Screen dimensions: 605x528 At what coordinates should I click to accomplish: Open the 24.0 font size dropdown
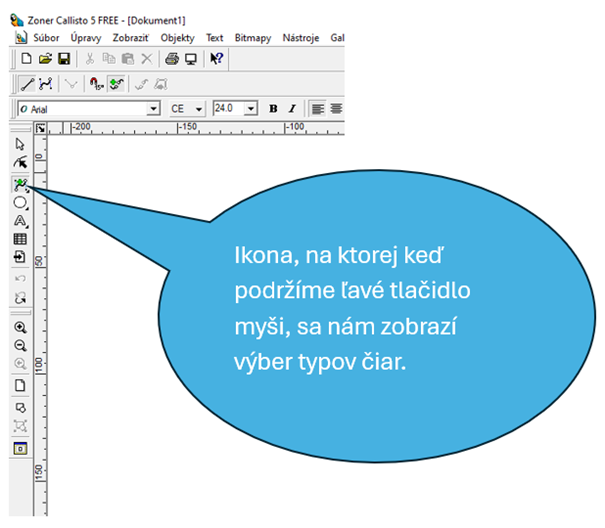[x=251, y=108]
